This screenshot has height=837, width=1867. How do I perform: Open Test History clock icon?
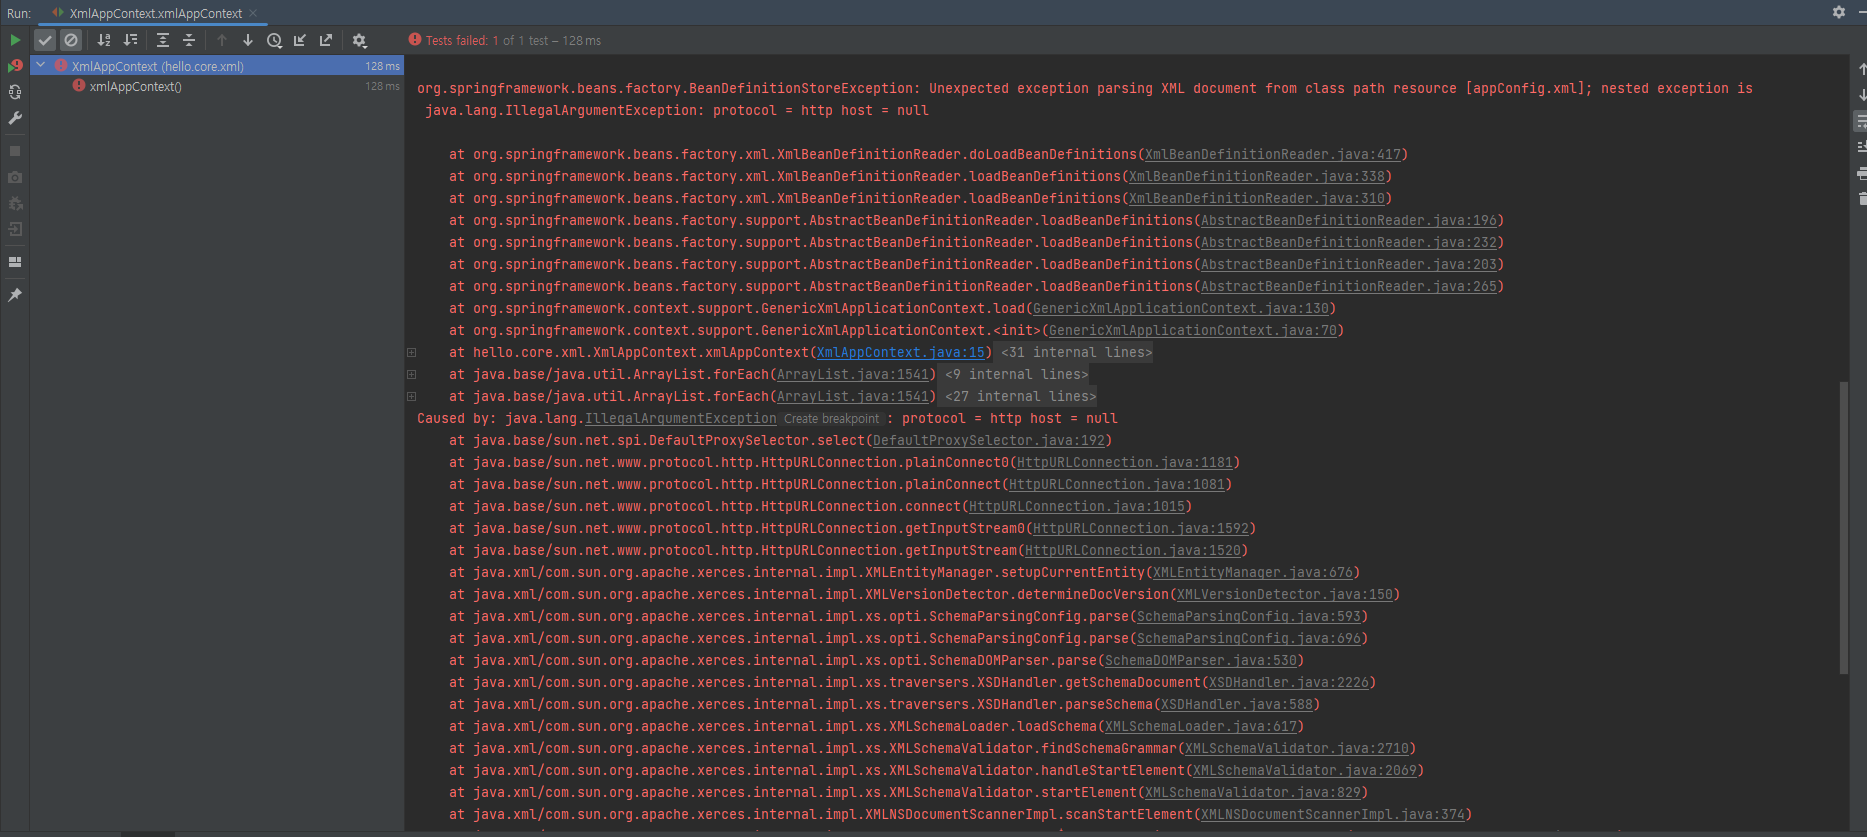(274, 40)
